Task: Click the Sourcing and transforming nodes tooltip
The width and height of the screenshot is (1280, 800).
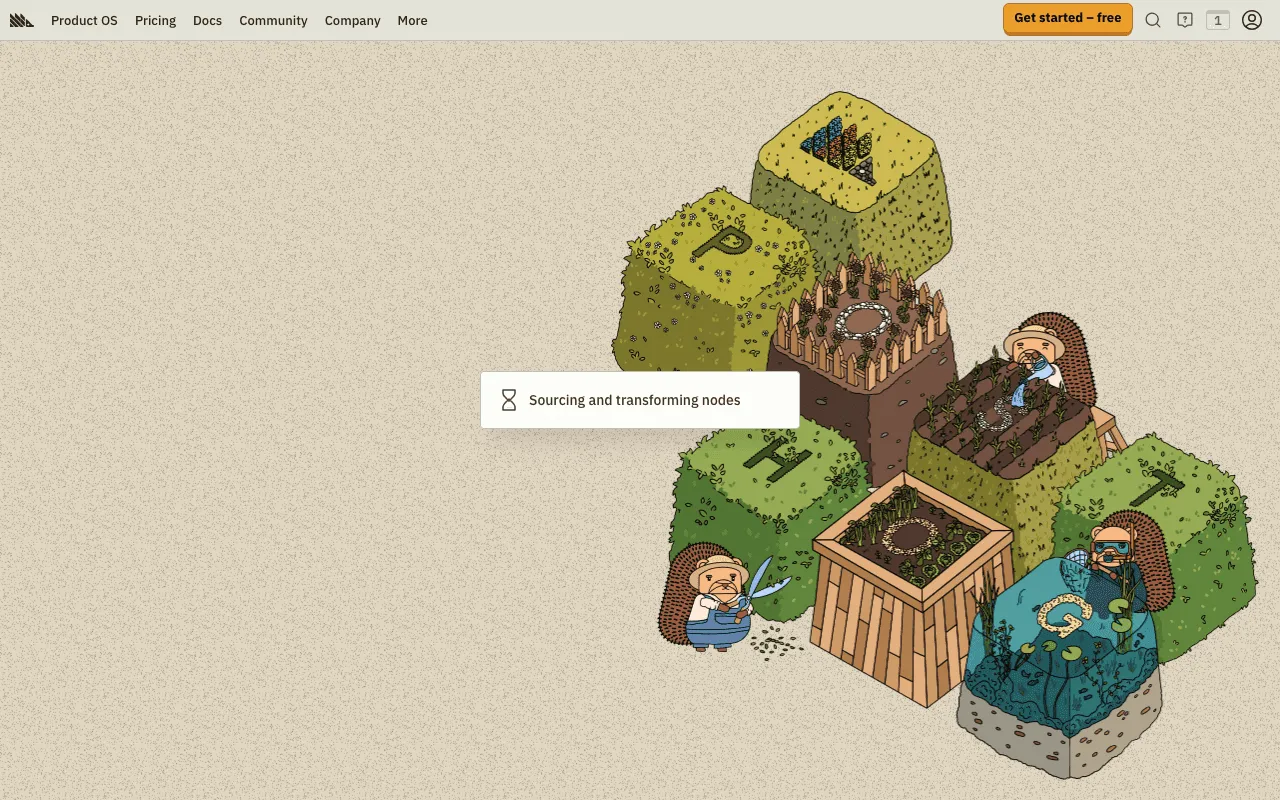Action: coord(640,399)
